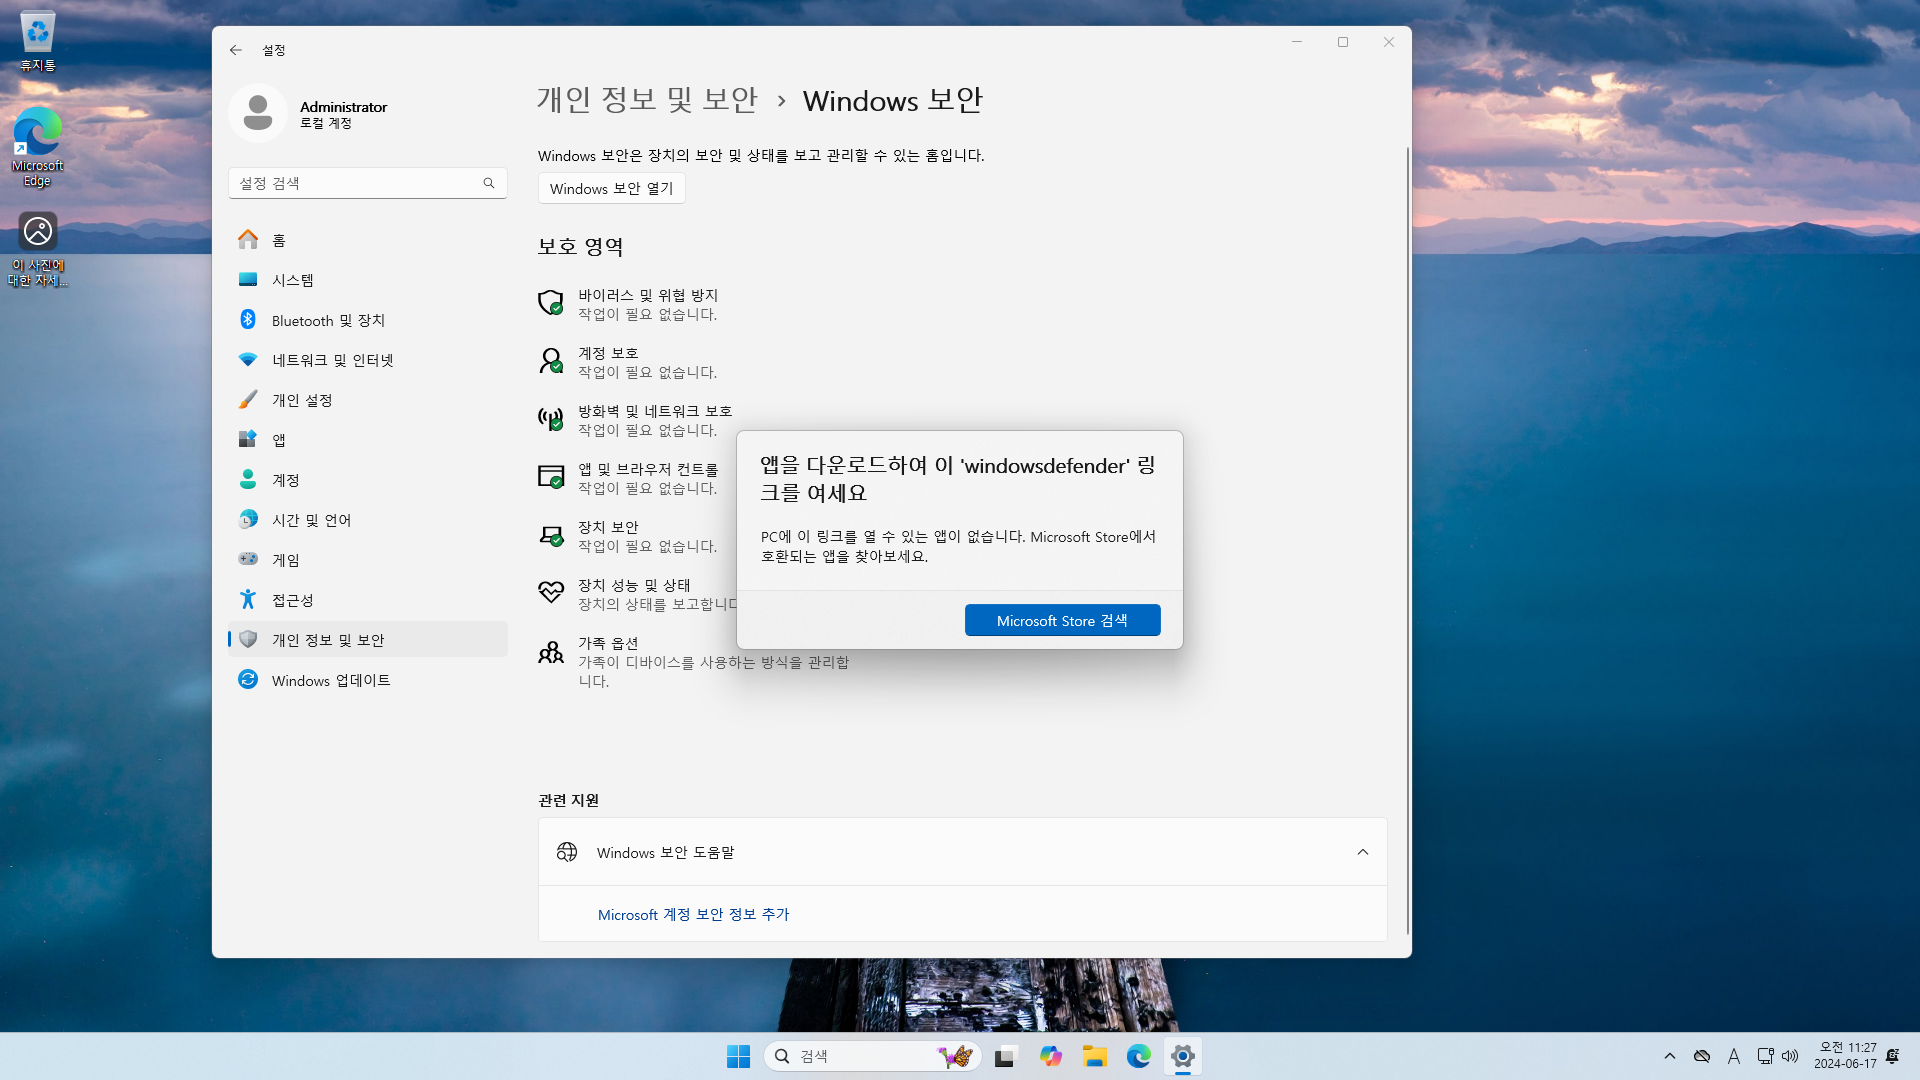Click the 장치 보안 laptop icon
Image resolution: width=1920 pixels, height=1080 pixels.
(551, 535)
